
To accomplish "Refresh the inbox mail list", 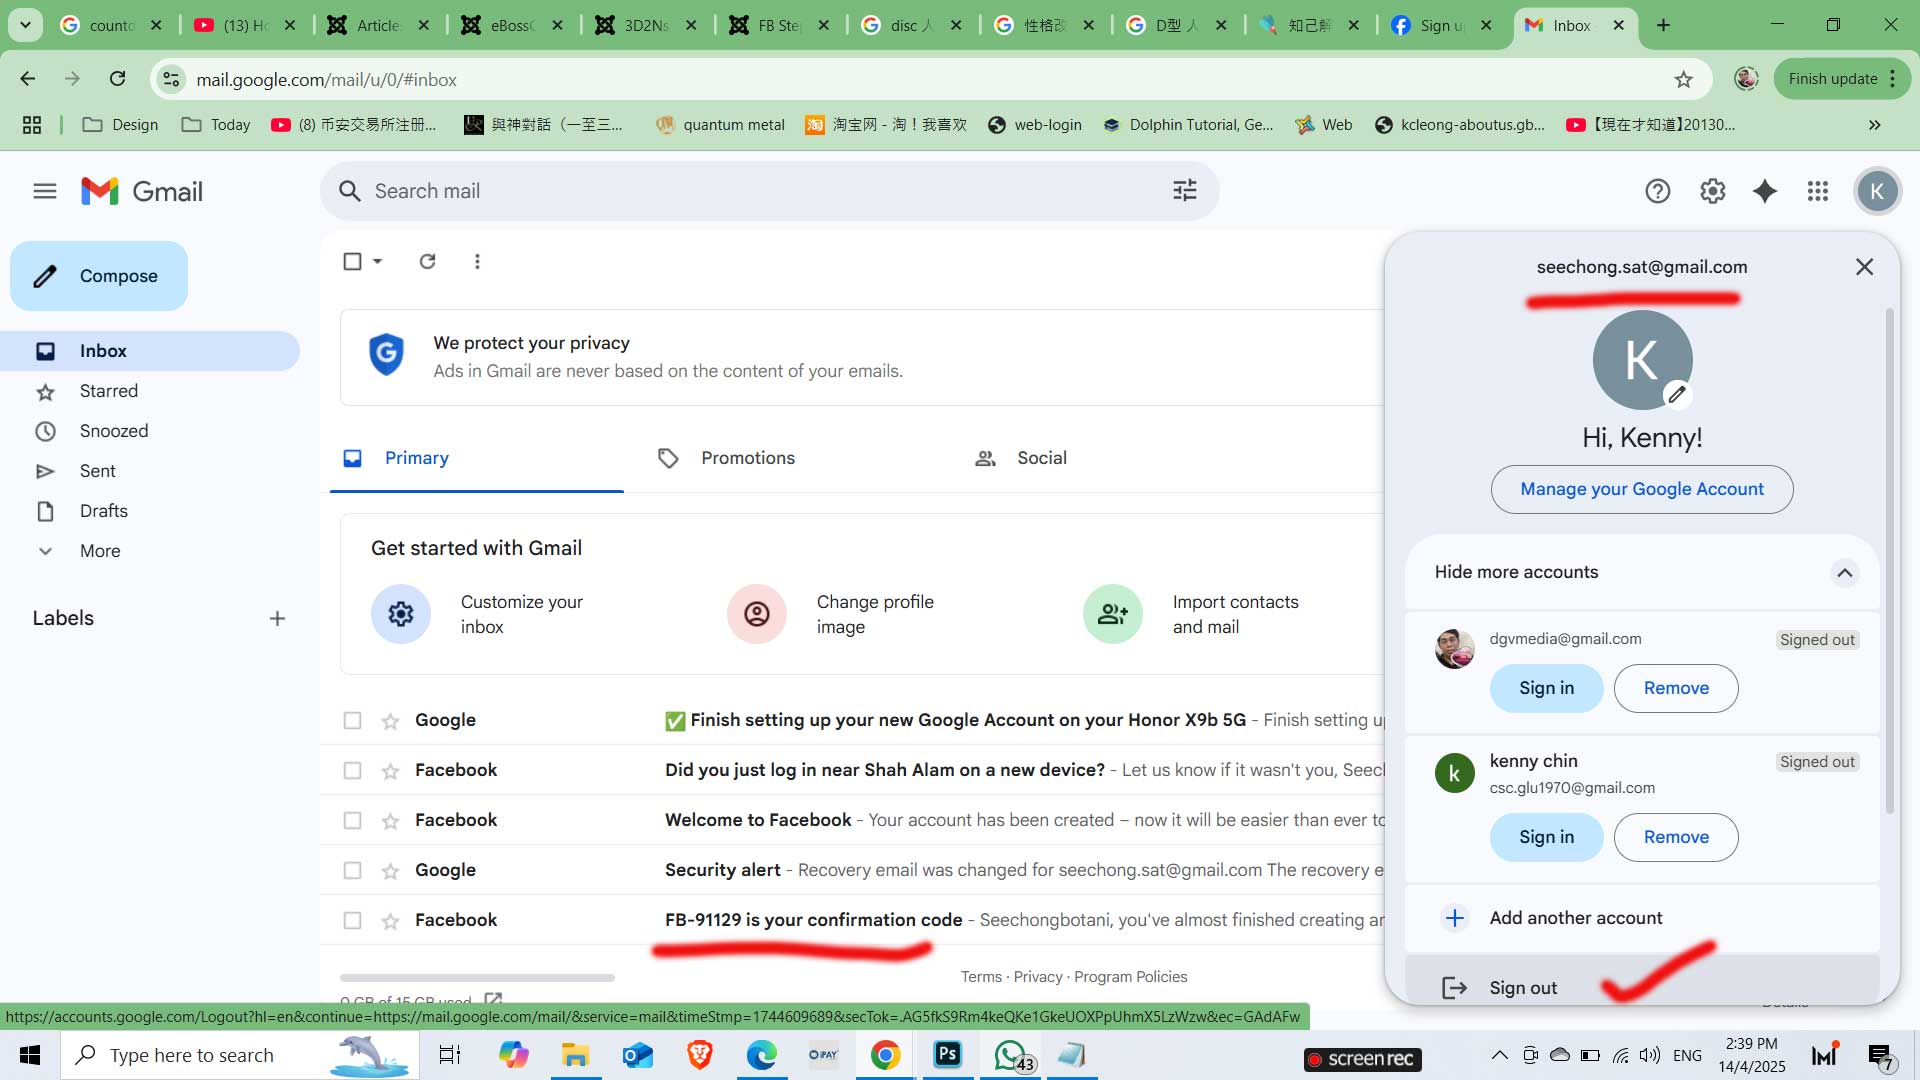I will [427, 261].
